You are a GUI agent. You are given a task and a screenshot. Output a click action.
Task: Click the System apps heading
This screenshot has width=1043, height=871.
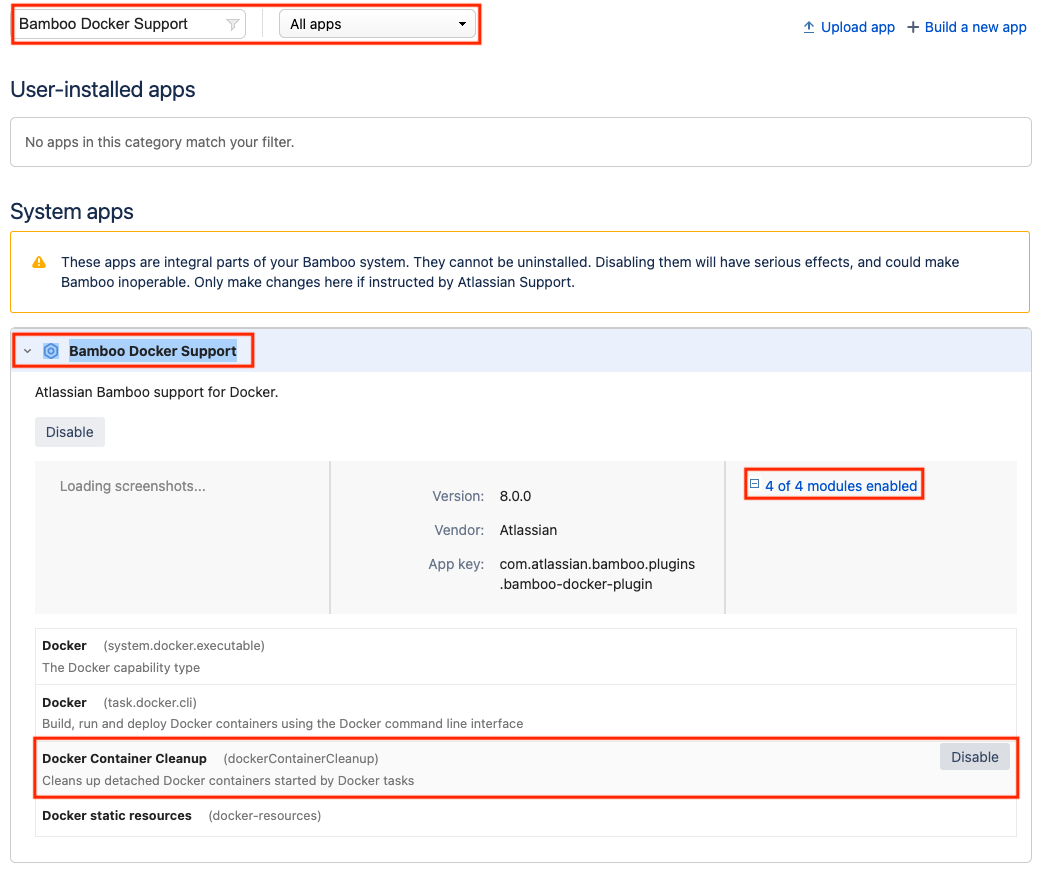click(x=72, y=212)
